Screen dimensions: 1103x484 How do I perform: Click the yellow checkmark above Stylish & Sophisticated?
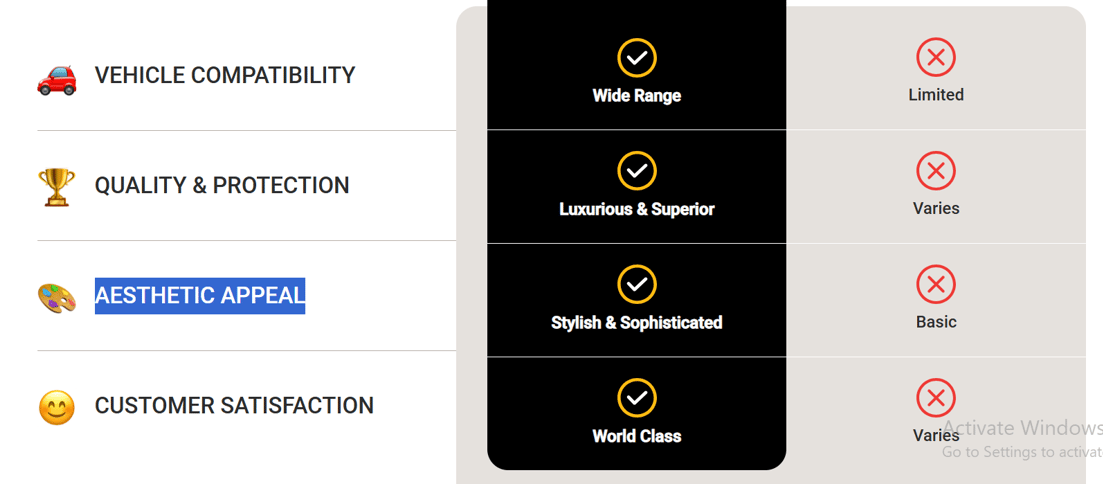tap(637, 284)
